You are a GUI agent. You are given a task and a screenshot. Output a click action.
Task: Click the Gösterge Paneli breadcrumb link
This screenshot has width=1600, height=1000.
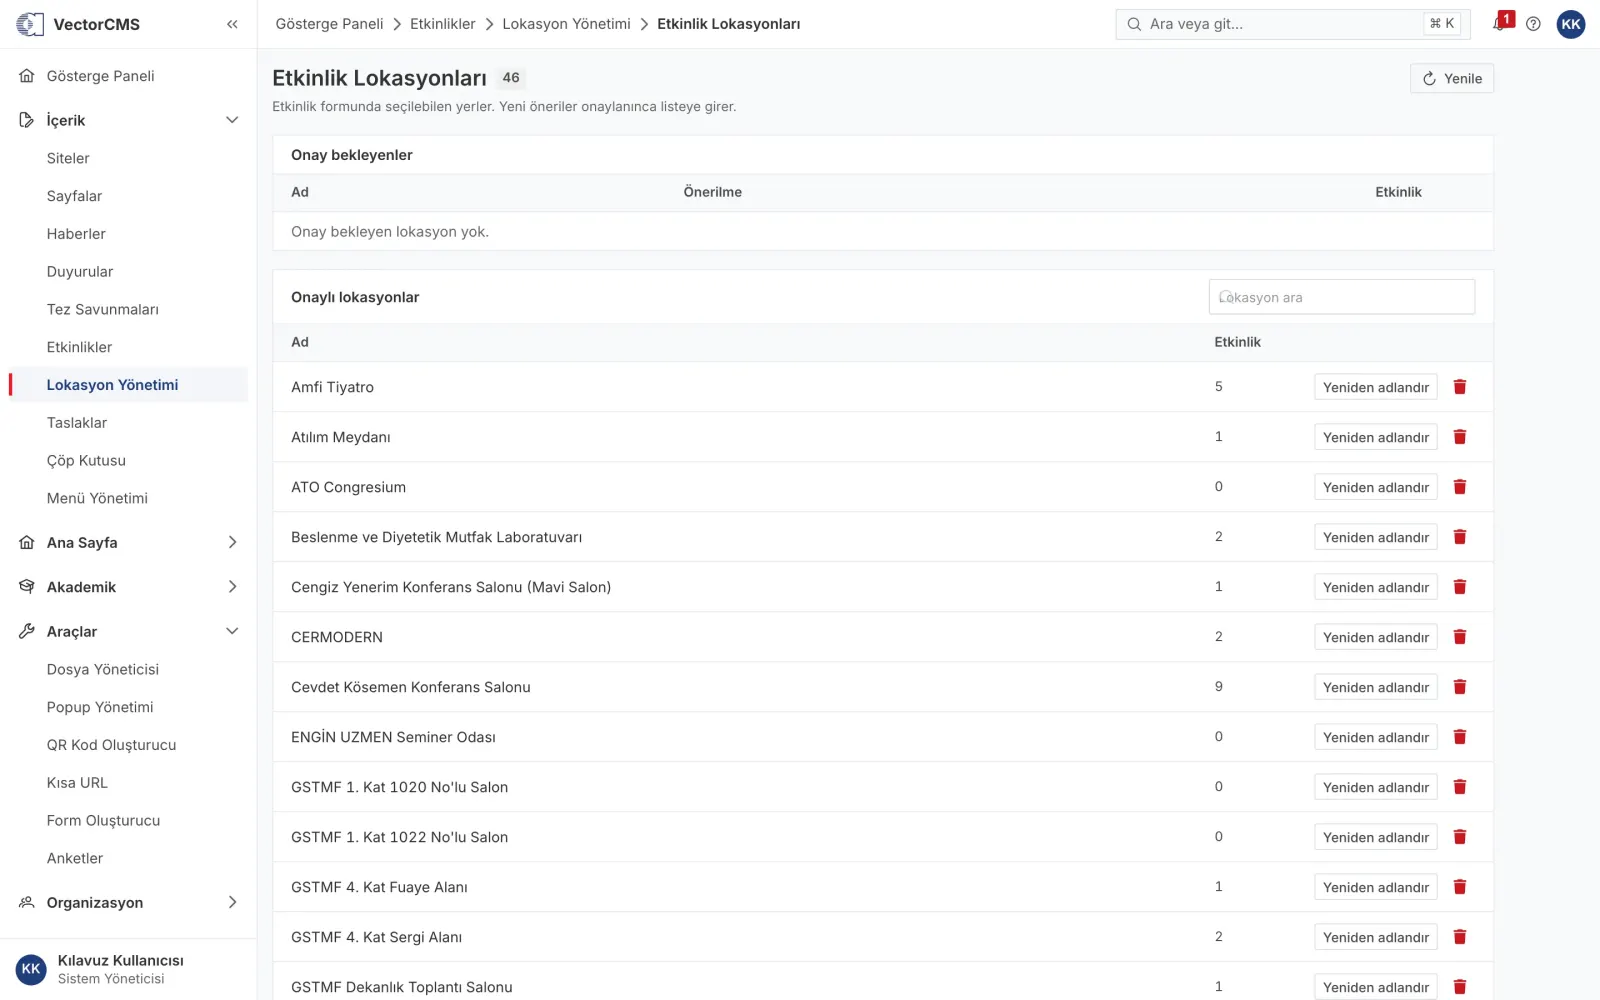click(329, 24)
